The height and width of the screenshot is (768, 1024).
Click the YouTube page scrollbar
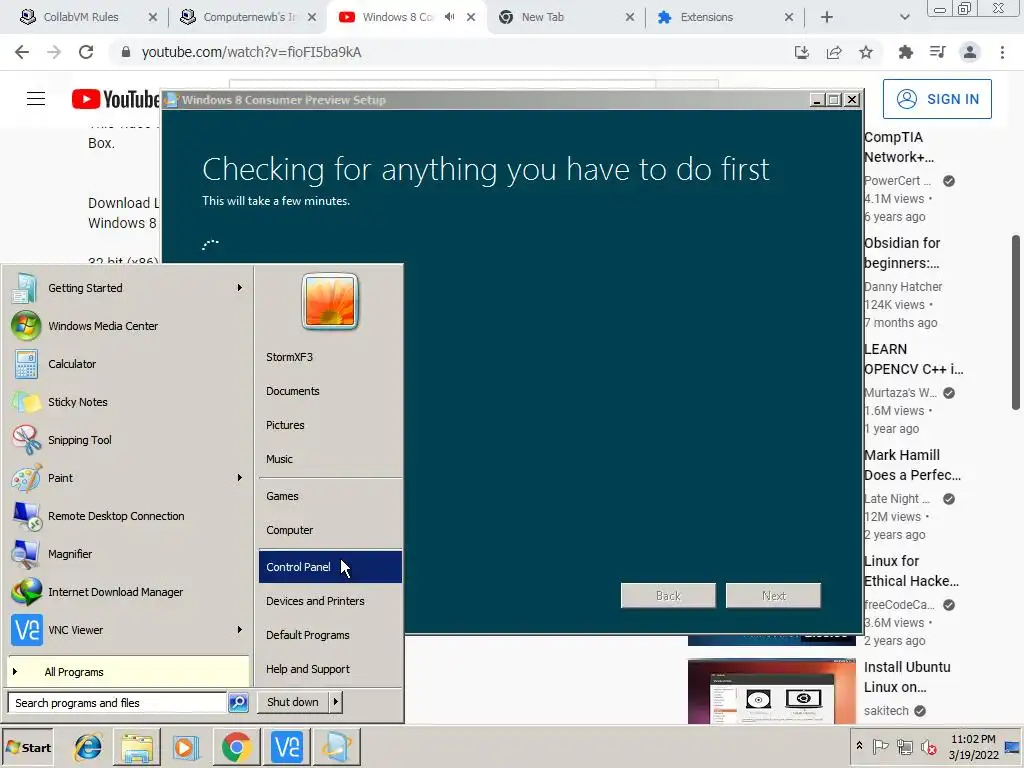coord(1016,323)
